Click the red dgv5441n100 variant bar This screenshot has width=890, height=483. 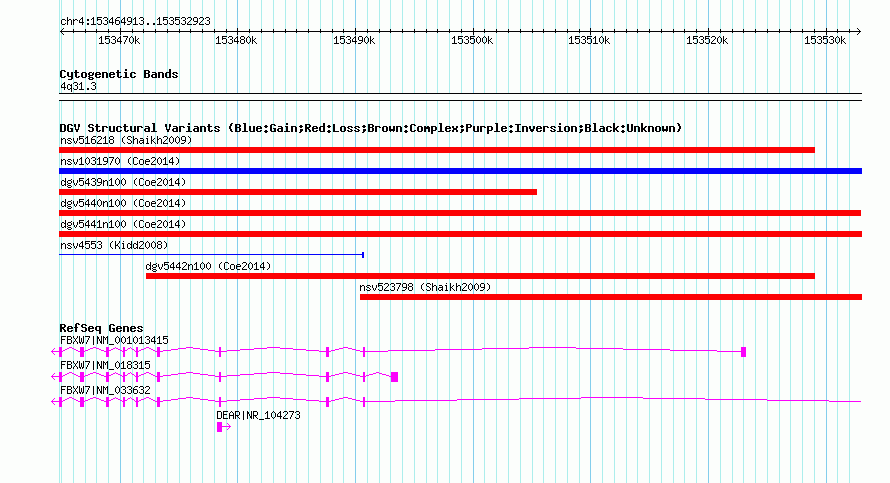(x=460, y=234)
